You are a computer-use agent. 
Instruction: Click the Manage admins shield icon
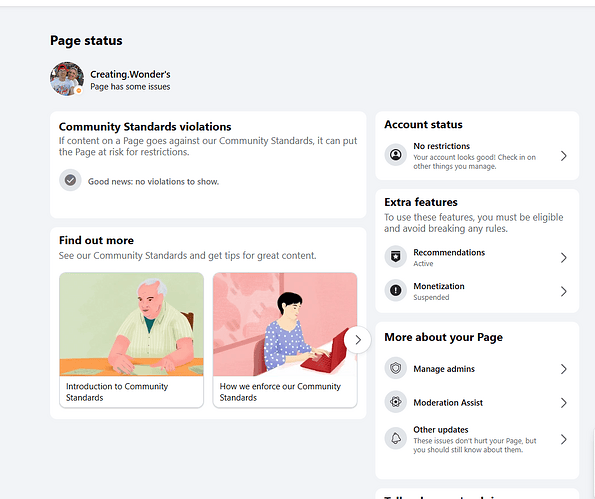tap(395, 368)
